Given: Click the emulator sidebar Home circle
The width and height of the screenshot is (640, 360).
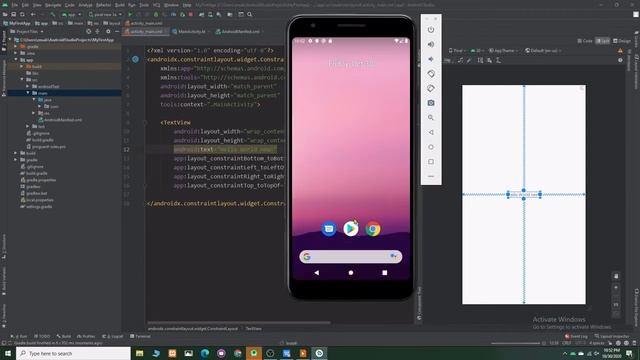Looking at the screenshot, I should click(431, 147).
